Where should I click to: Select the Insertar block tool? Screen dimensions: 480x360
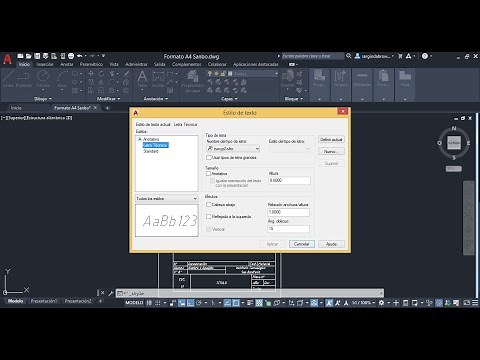click(x=287, y=79)
